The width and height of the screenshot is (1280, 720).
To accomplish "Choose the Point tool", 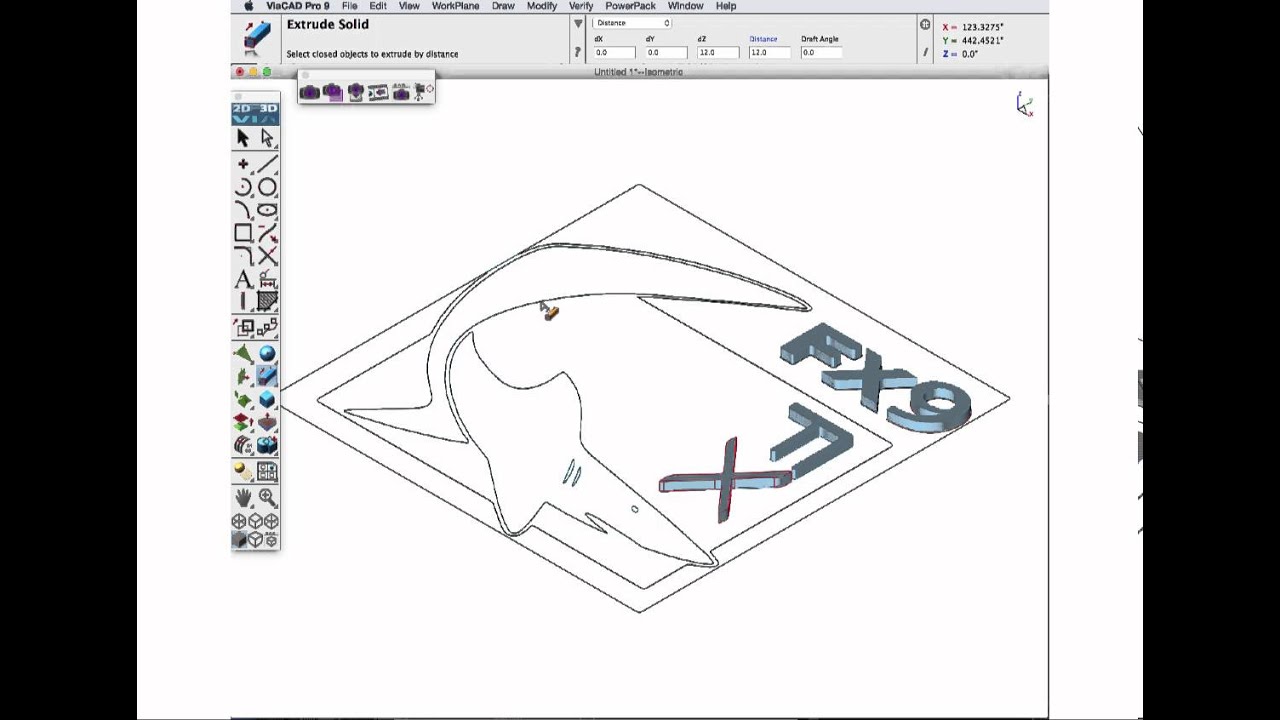I will click(x=243, y=164).
